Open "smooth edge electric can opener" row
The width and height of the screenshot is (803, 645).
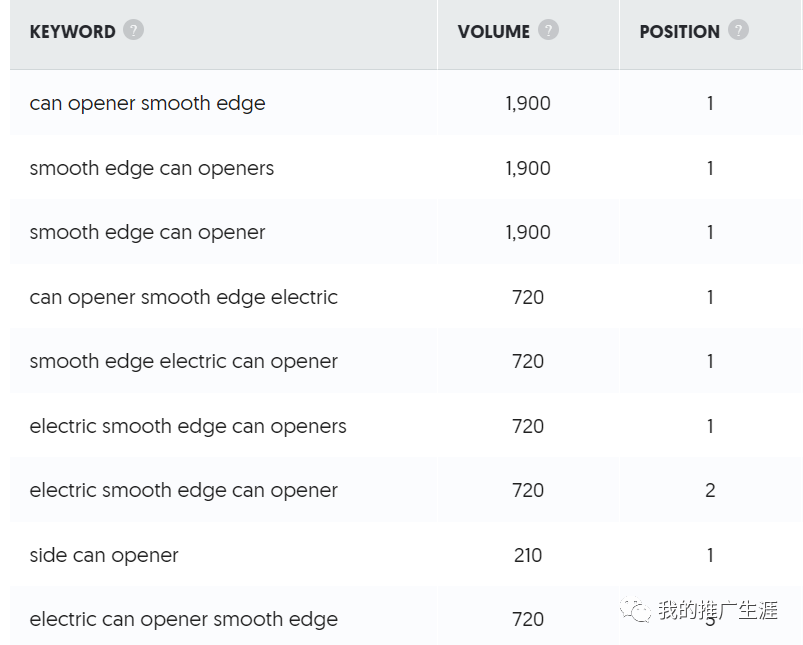tap(183, 361)
